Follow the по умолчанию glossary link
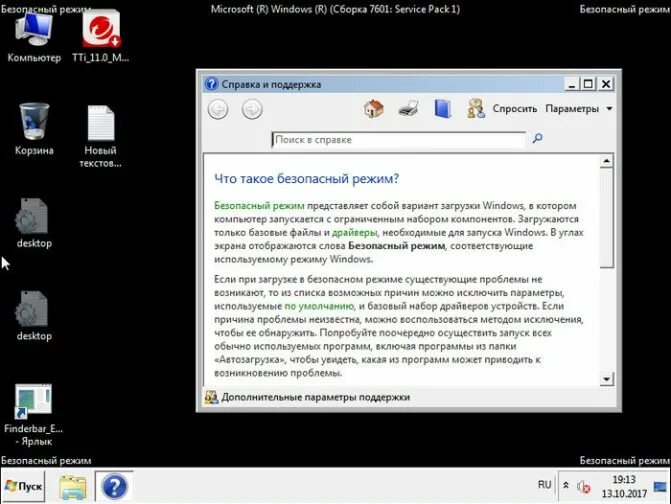This screenshot has height=504, width=671. [x=319, y=306]
